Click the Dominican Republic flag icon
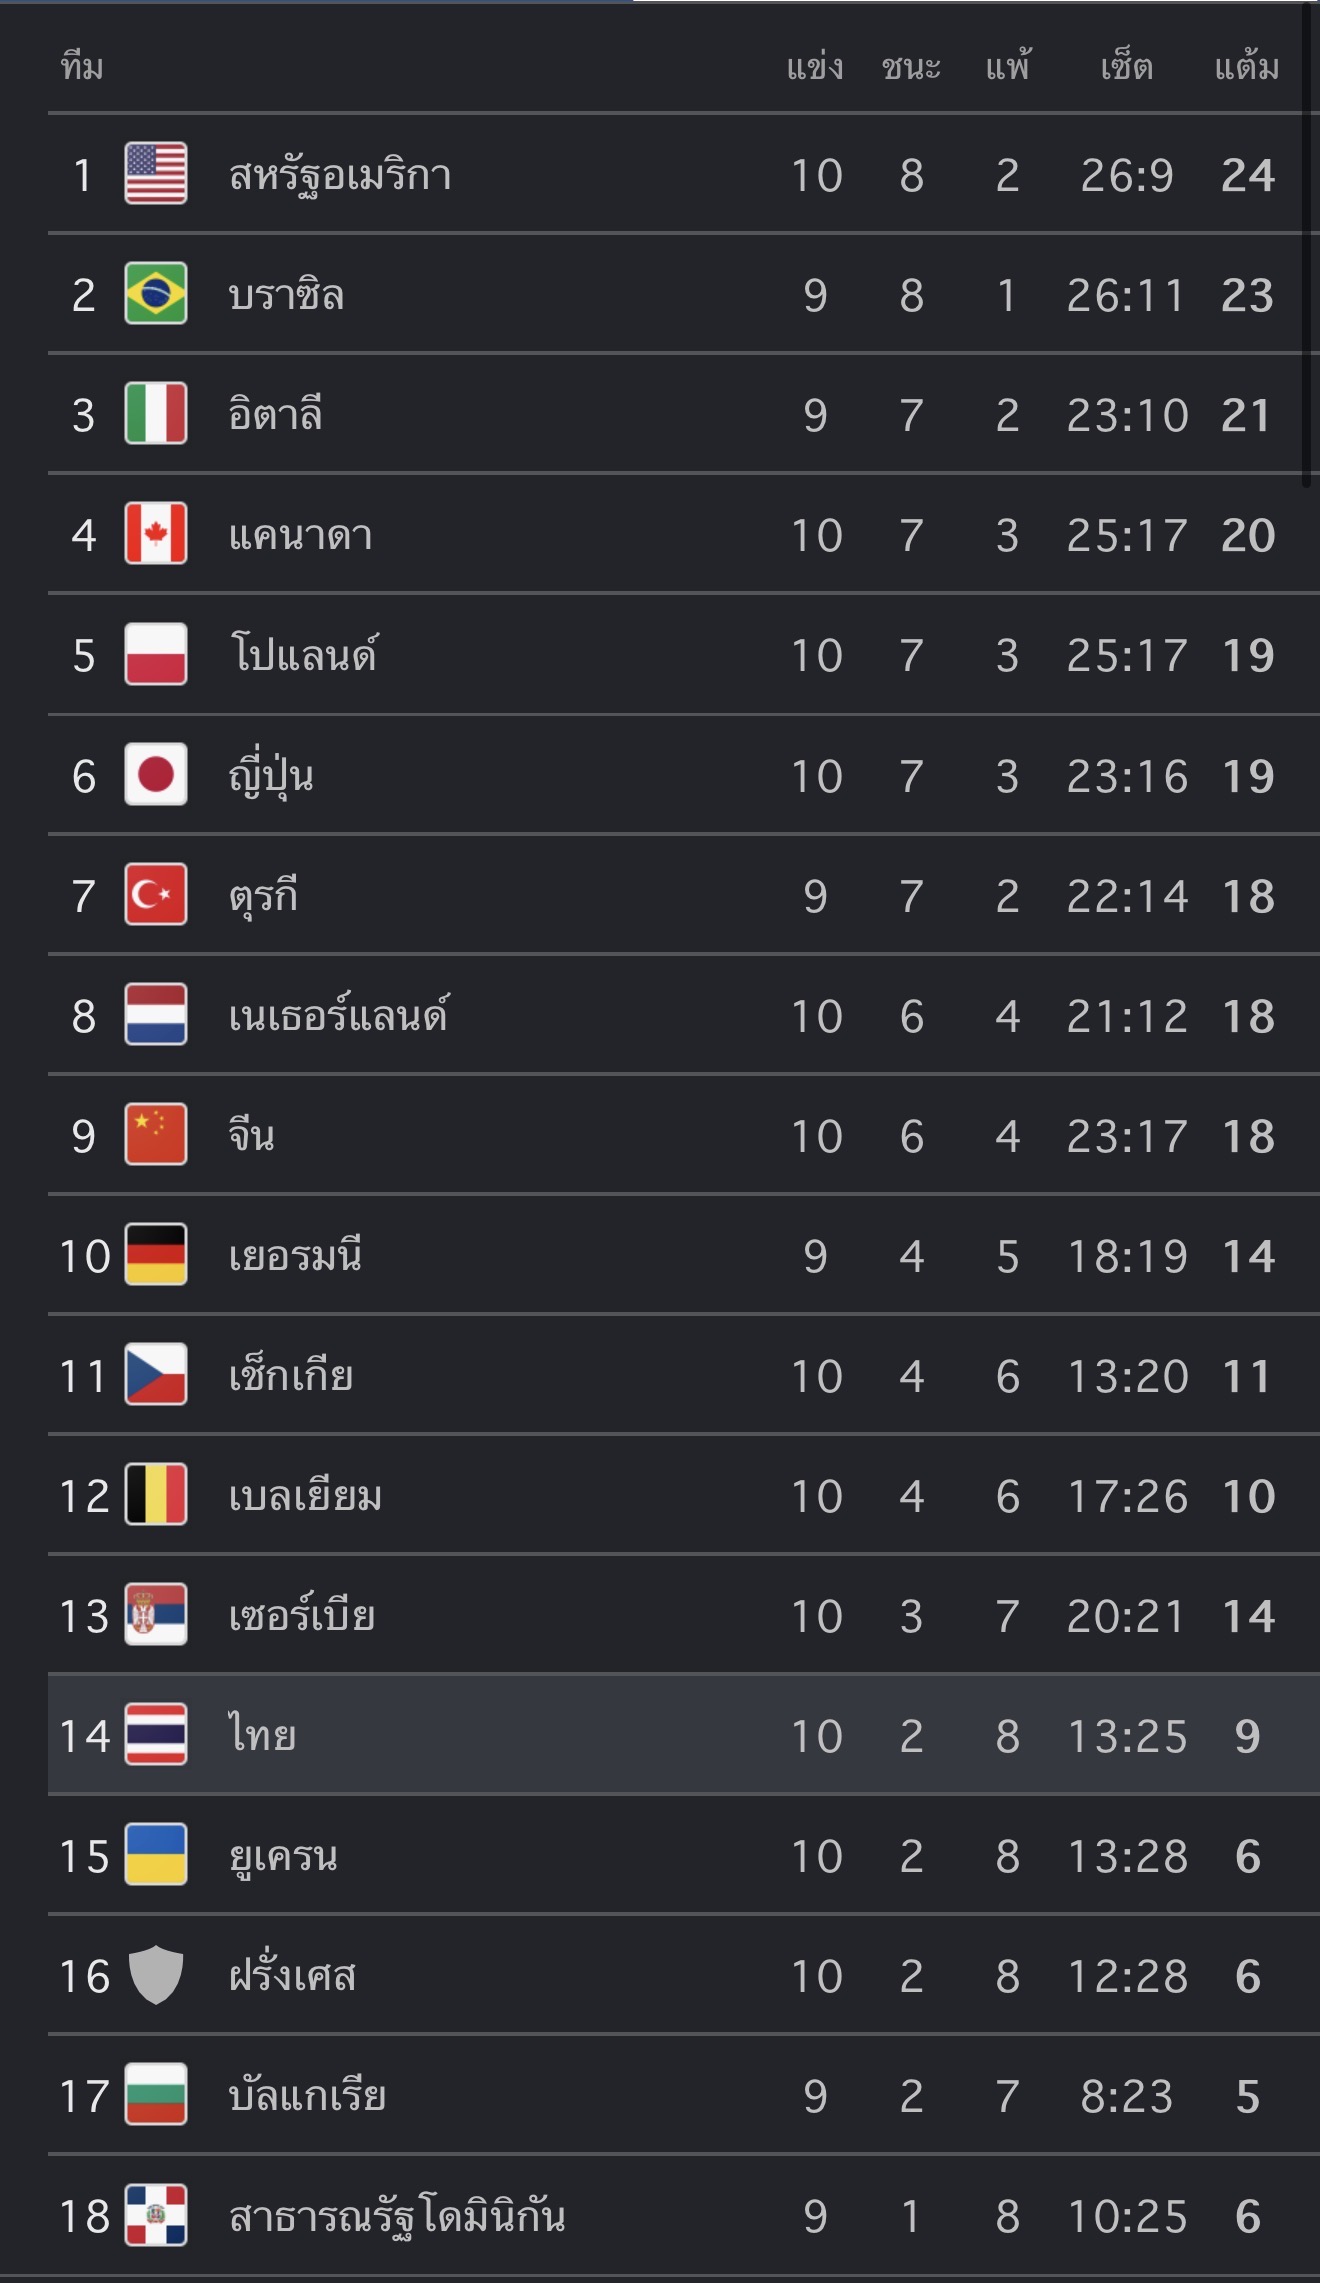Image resolution: width=1320 pixels, height=2283 pixels. pyautogui.click(x=156, y=2215)
